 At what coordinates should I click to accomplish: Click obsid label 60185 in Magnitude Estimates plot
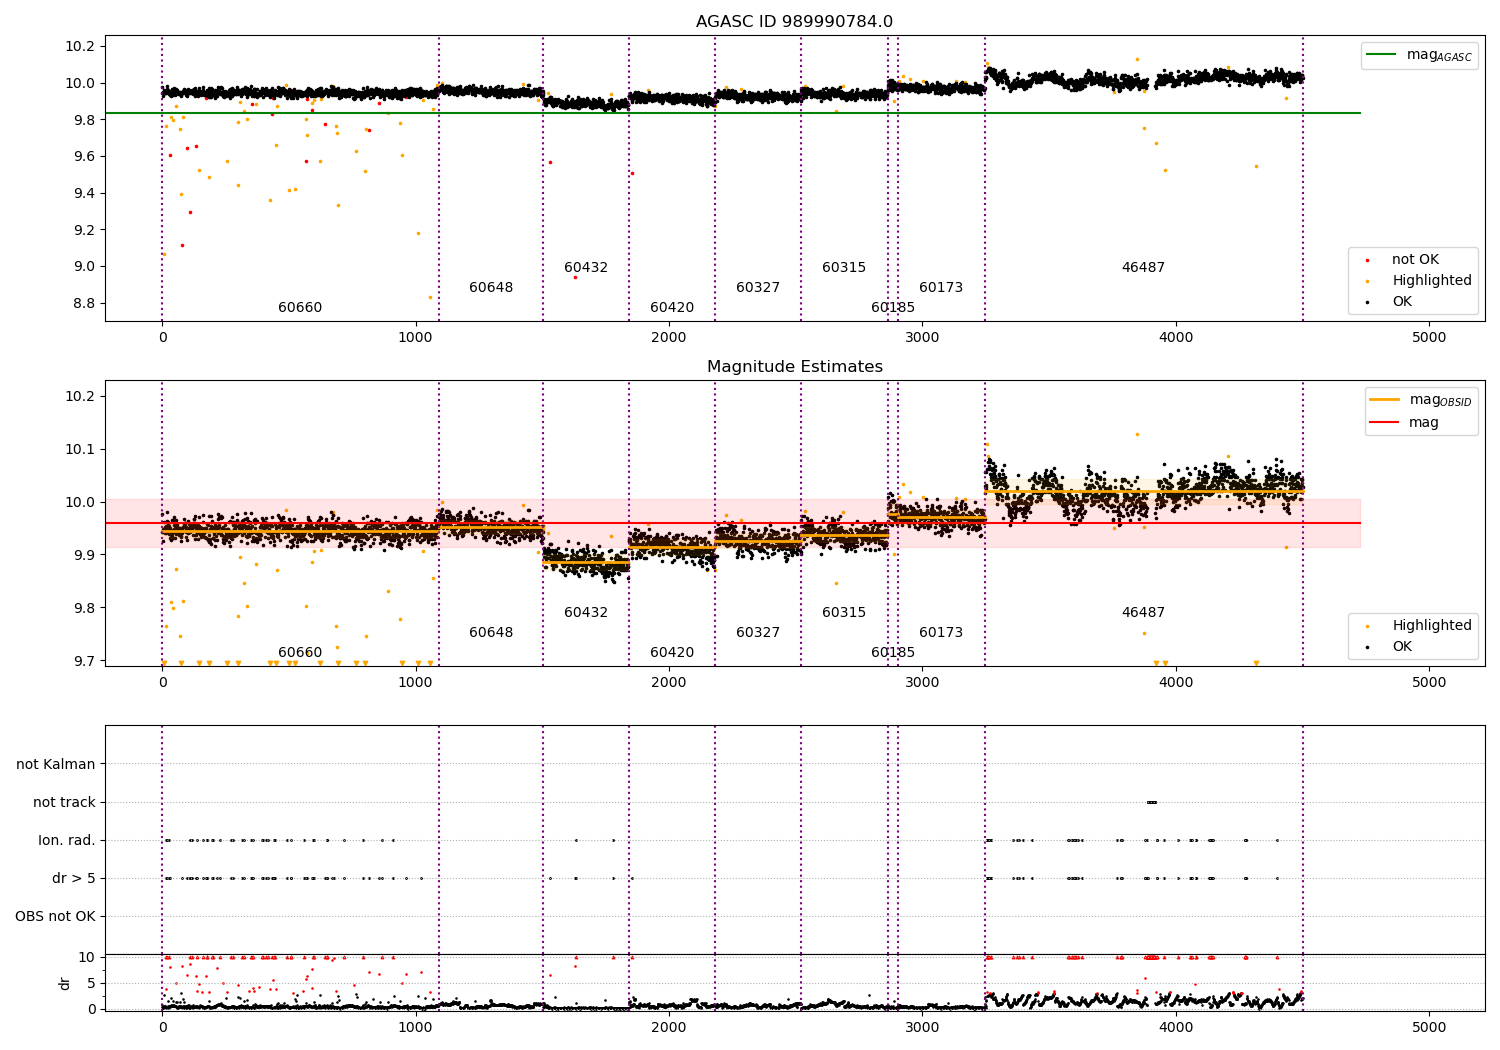[893, 653]
